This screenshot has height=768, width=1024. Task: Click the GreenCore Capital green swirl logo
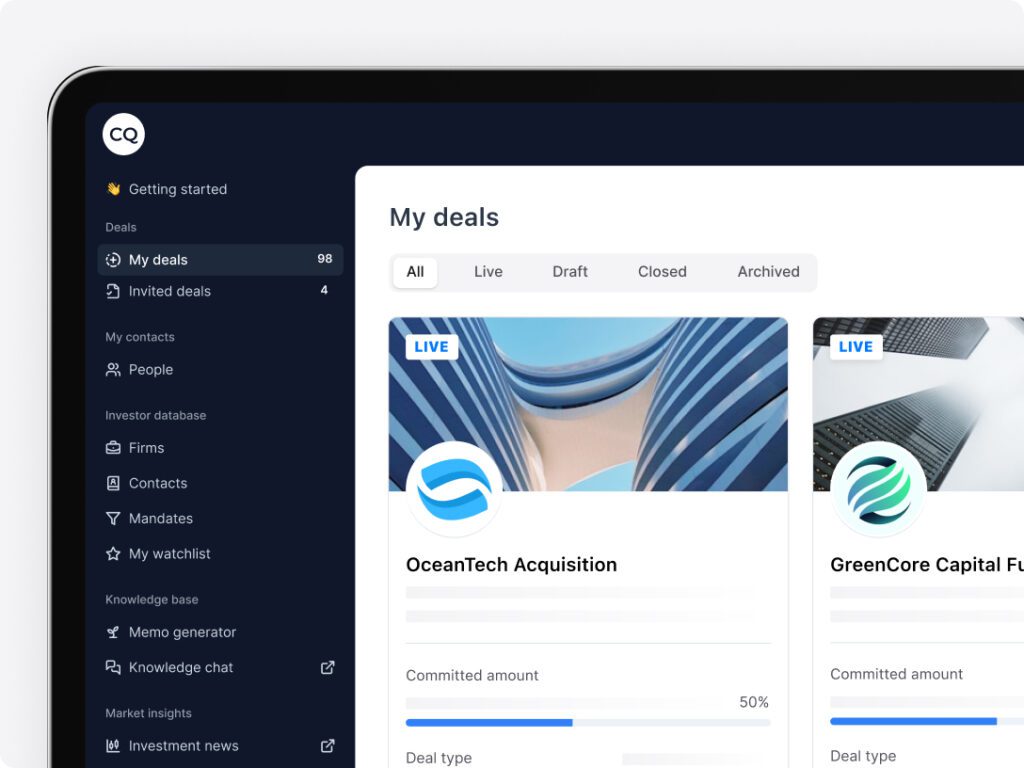pyautogui.click(x=878, y=489)
